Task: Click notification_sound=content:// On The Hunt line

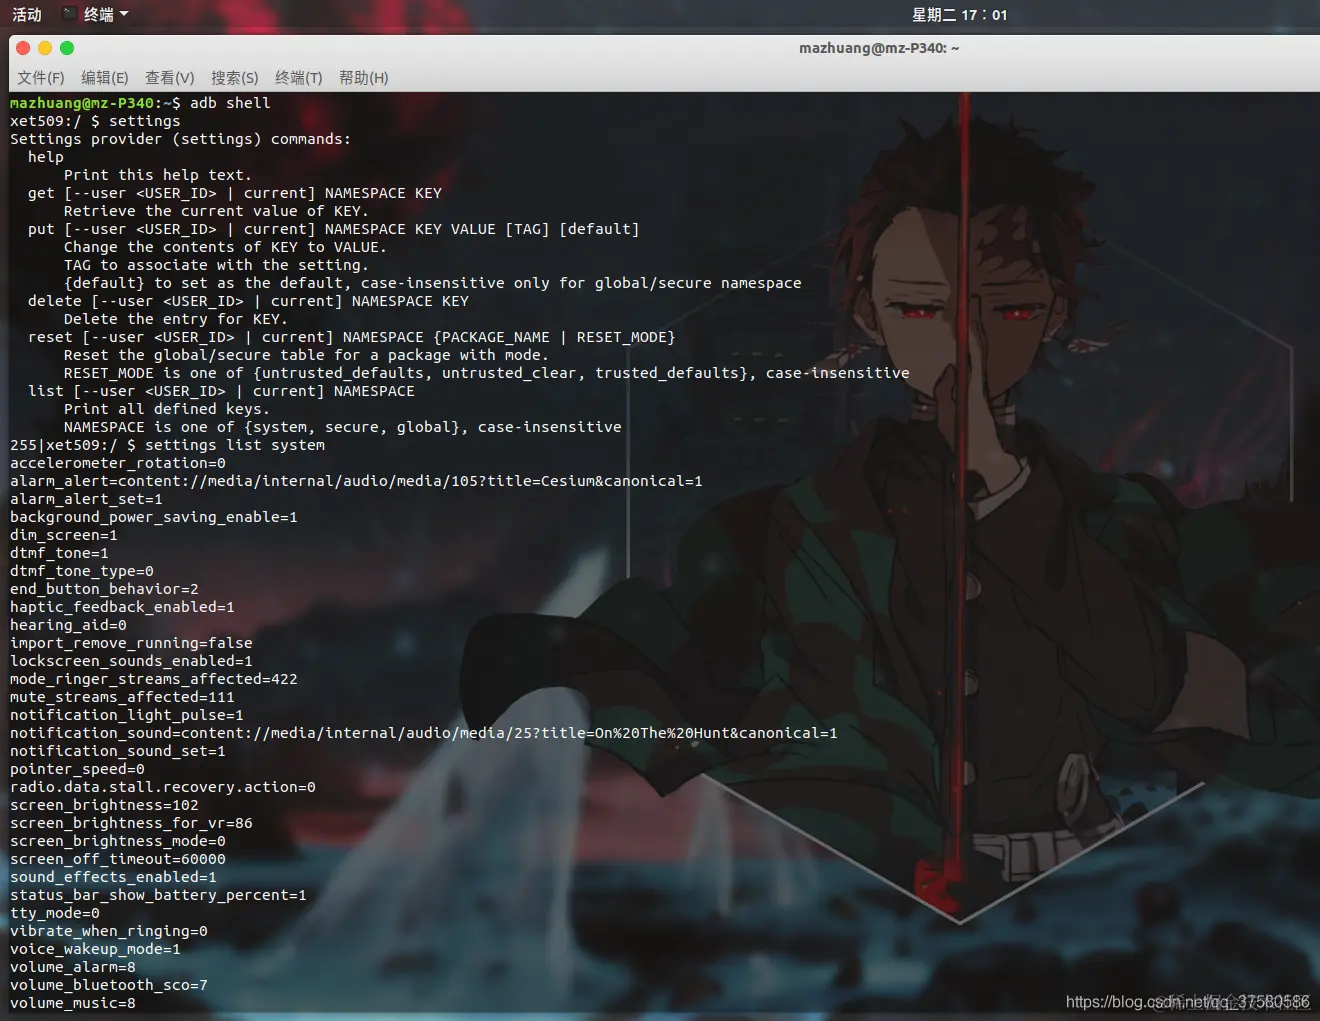Action: [x=424, y=733]
